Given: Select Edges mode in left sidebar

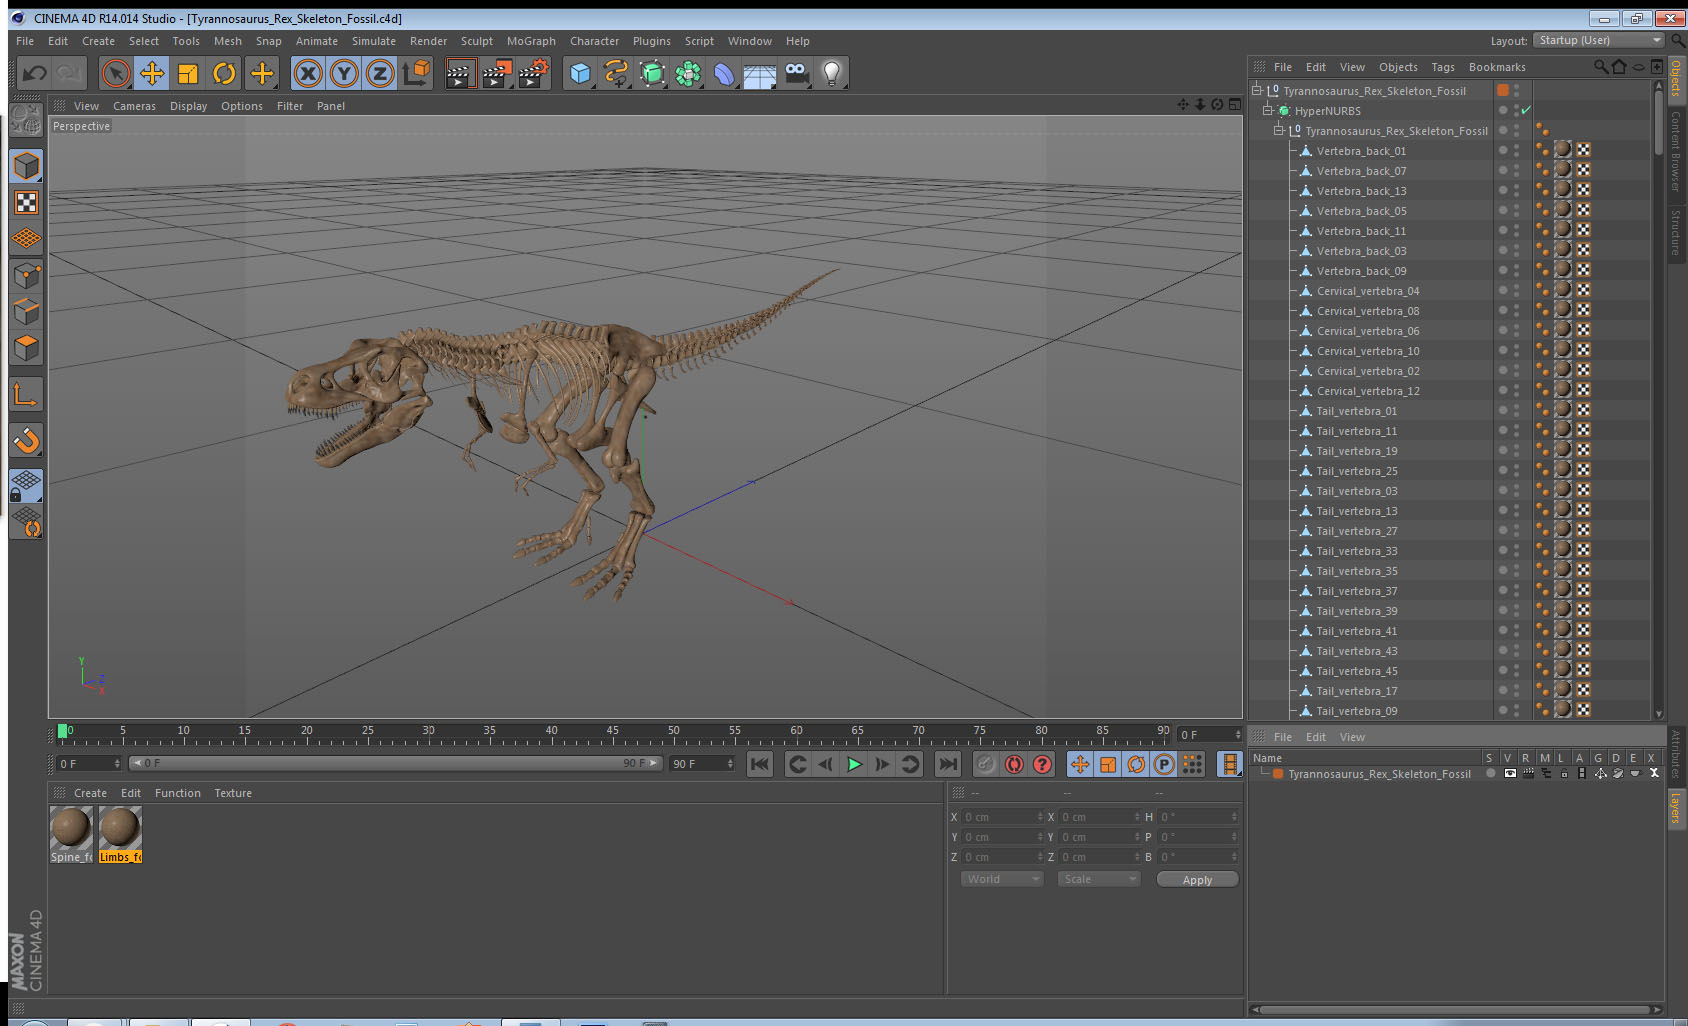Looking at the screenshot, I should pyautogui.click(x=27, y=312).
